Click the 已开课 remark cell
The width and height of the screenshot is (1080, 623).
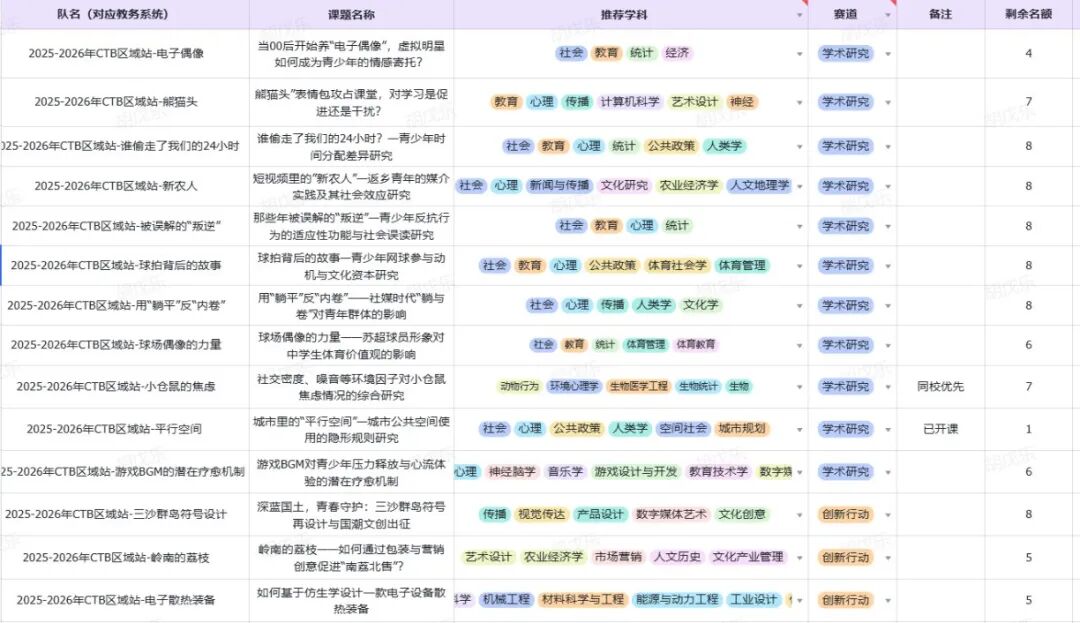tap(940, 428)
